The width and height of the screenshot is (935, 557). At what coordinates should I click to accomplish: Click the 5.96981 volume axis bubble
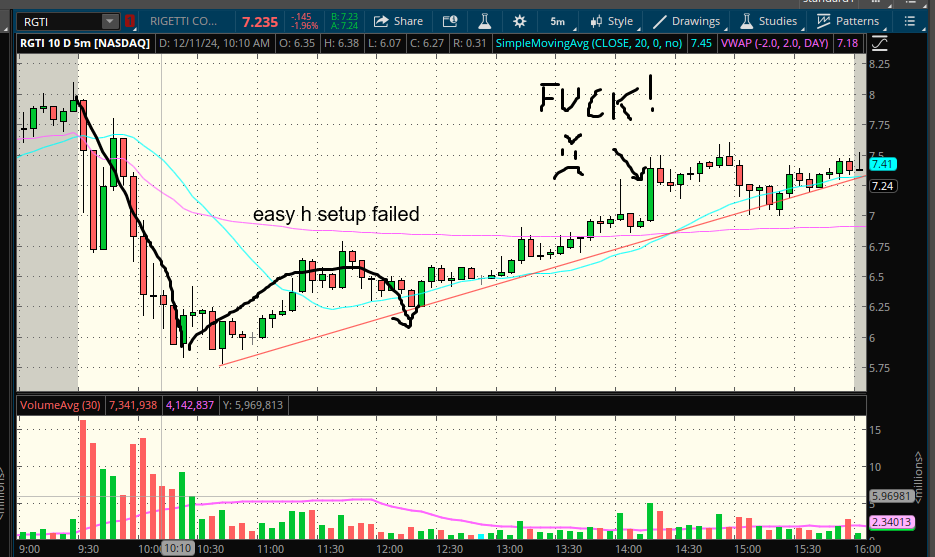click(892, 496)
